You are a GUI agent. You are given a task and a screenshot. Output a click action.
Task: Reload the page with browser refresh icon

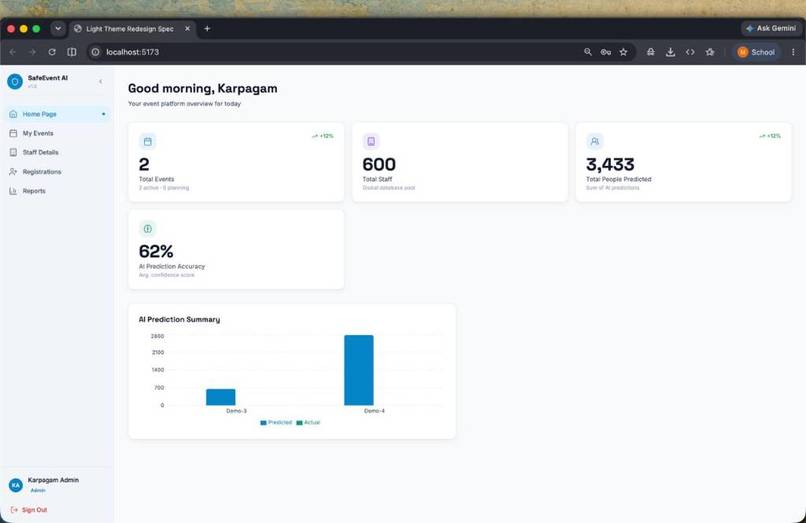pyautogui.click(x=52, y=52)
